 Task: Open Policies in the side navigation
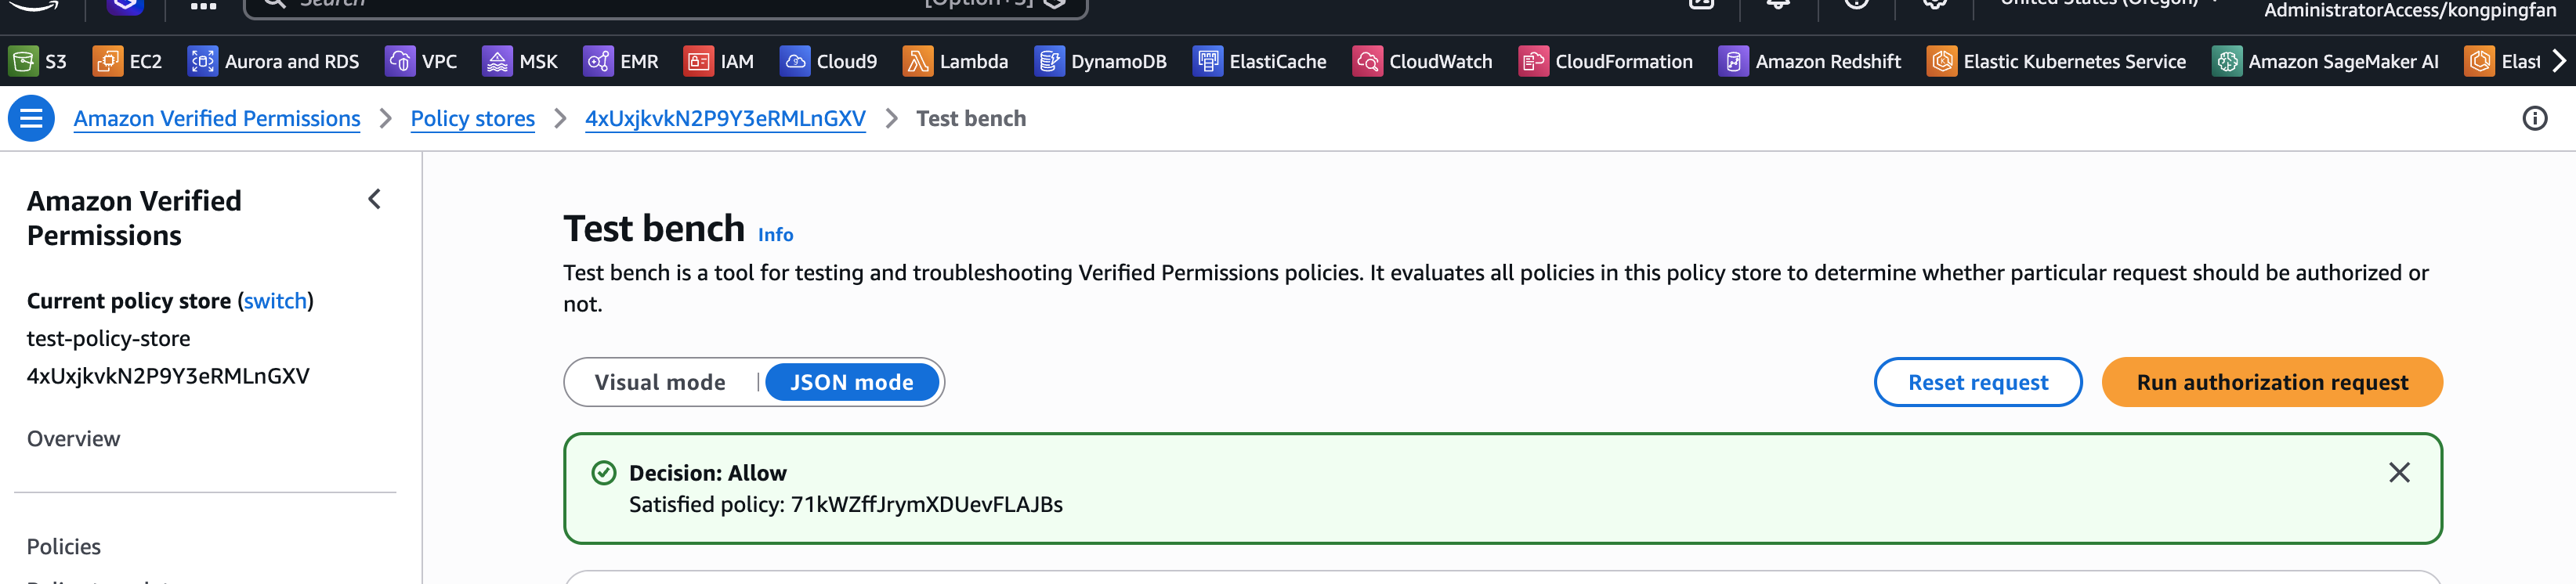pos(63,546)
